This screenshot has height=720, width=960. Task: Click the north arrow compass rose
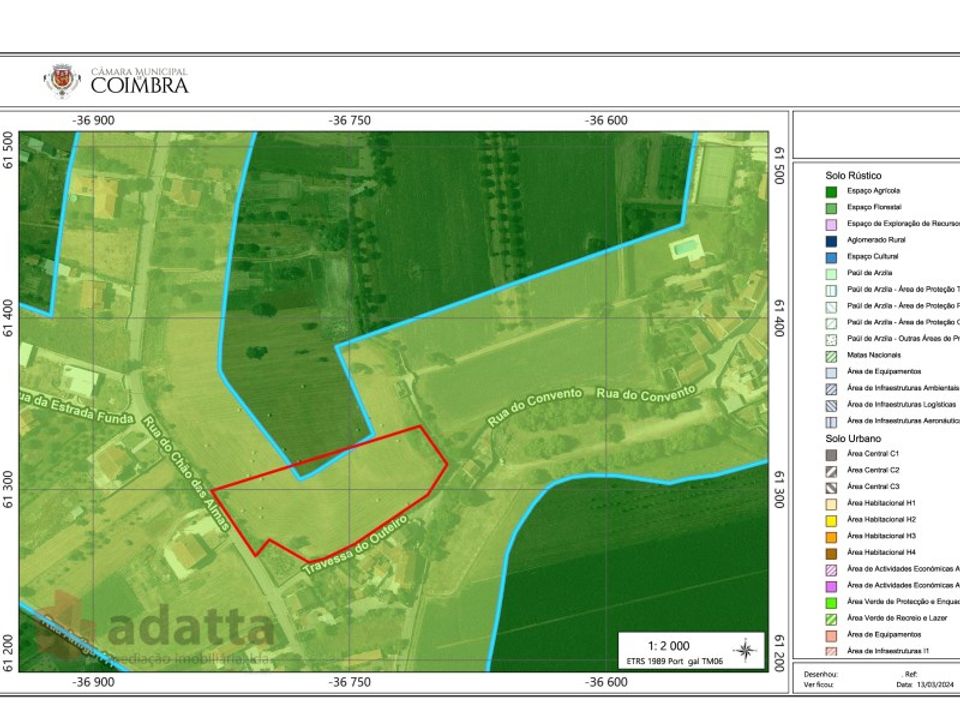[x=745, y=650]
